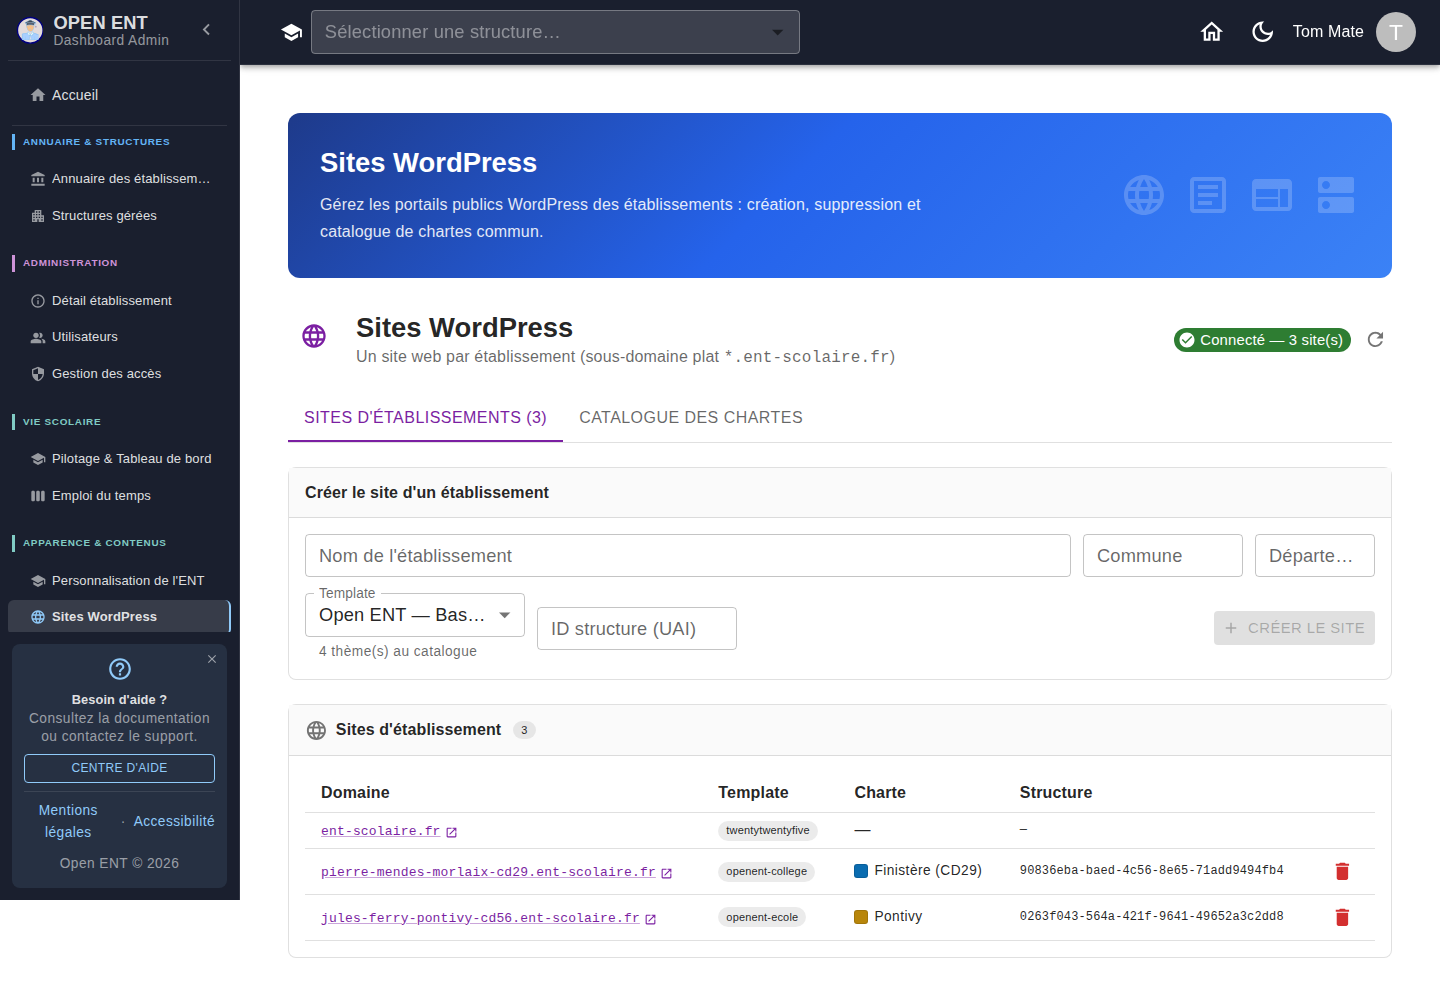This screenshot has width=1440, height=1006.
Task: Click the Structure column header
Action: pos(1056,793)
